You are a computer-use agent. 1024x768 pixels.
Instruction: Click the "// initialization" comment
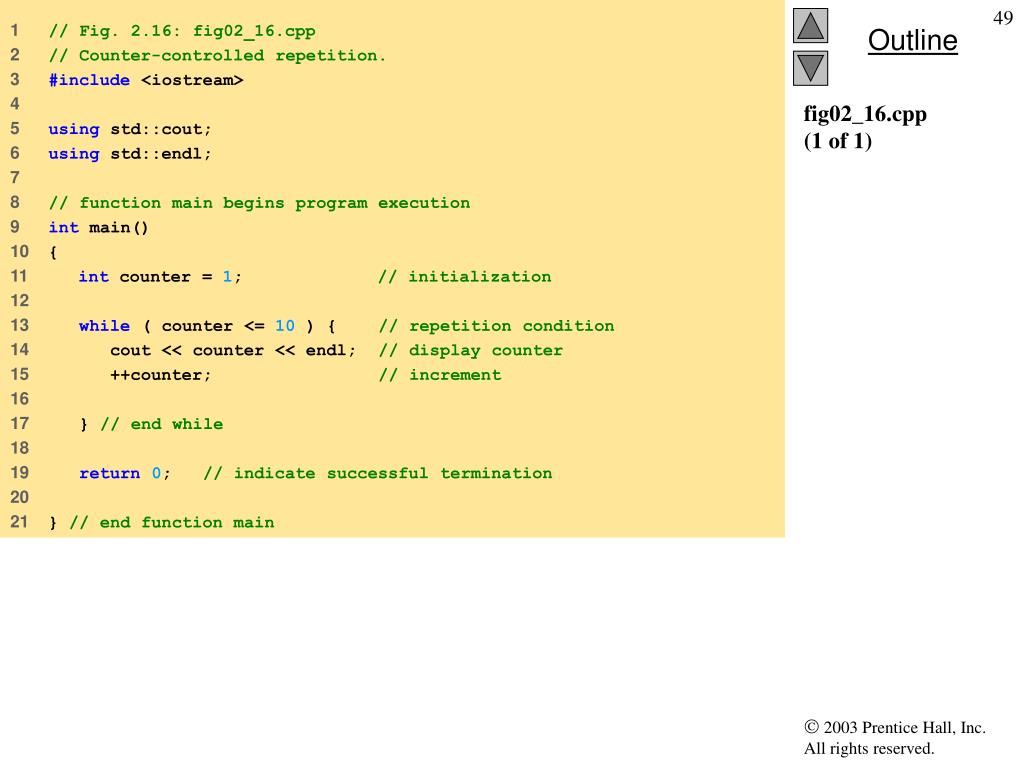point(465,277)
